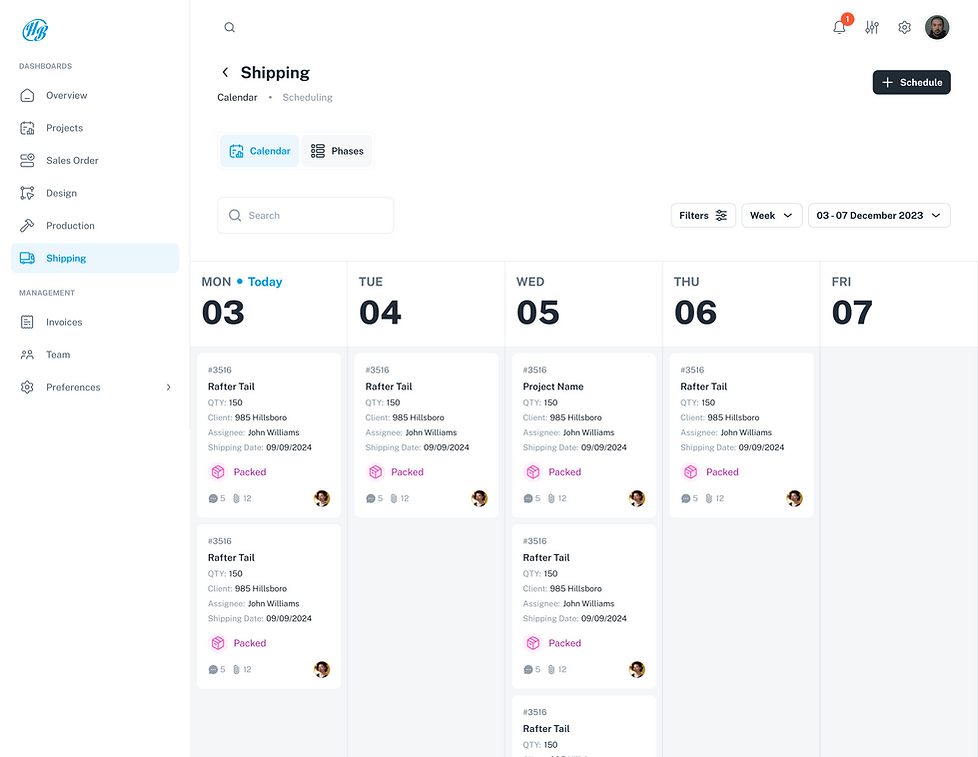The image size is (978, 757).
Task: Click the Sales Order sidebar icon
Action: tap(27, 160)
